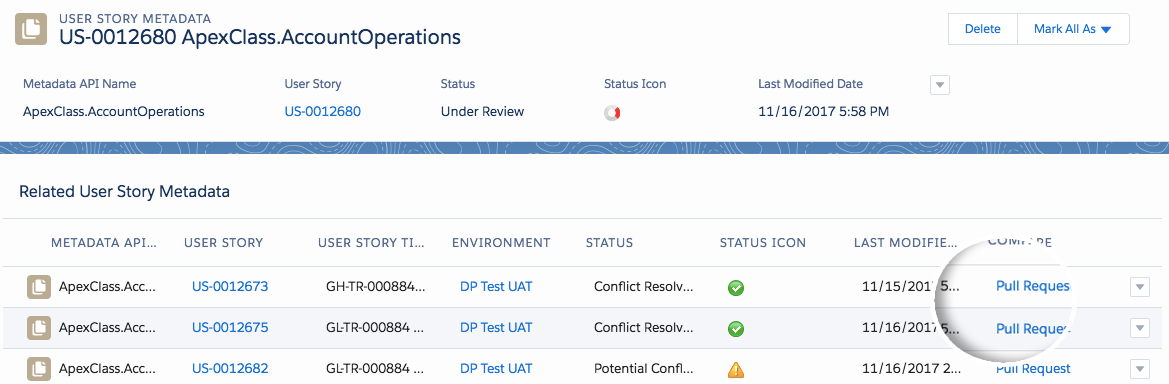Viewport: 1169px width, 384px height.
Task: Open row actions menu for US-0012675
Action: point(1140,328)
